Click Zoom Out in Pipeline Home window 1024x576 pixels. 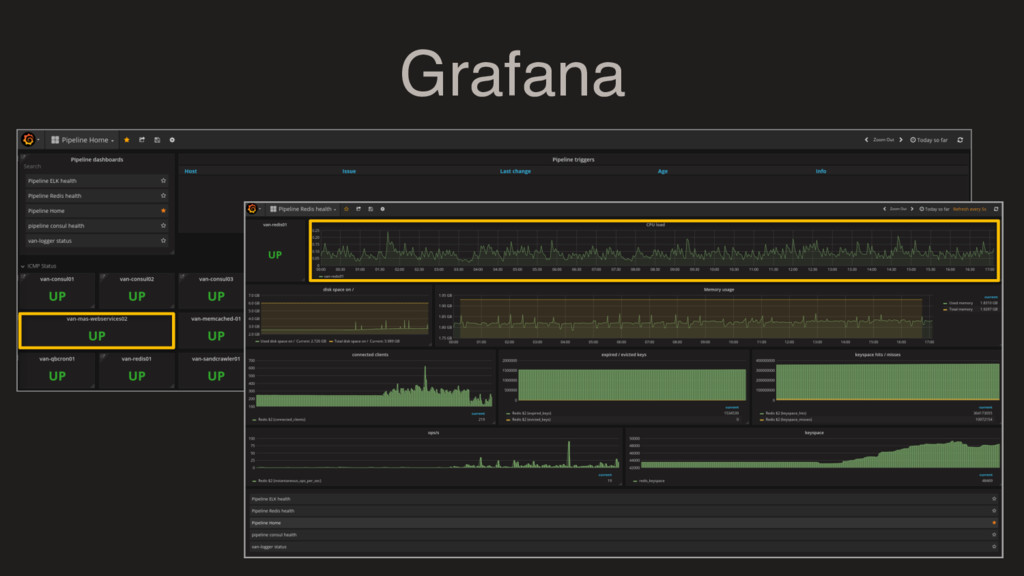pos(884,140)
